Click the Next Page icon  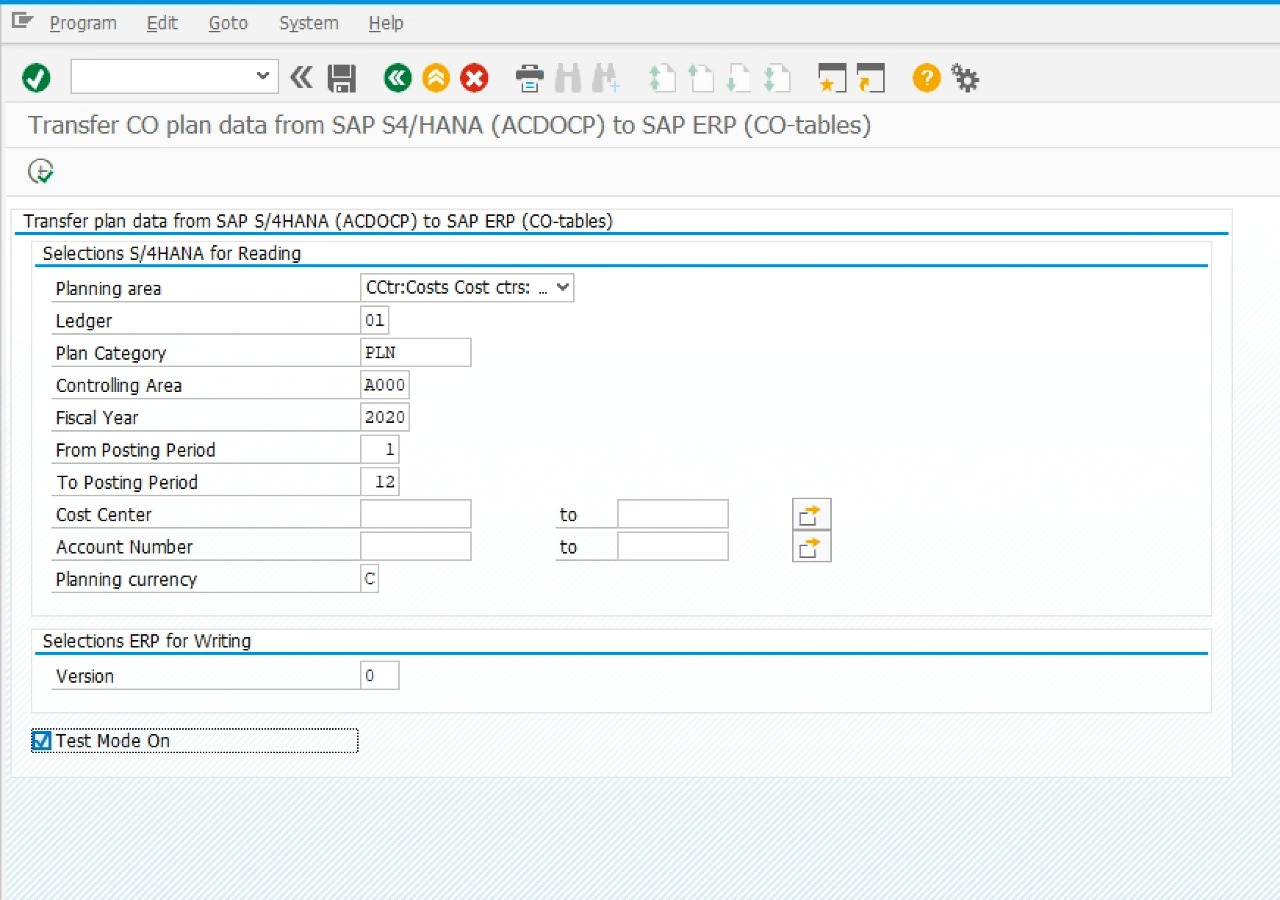738,77
